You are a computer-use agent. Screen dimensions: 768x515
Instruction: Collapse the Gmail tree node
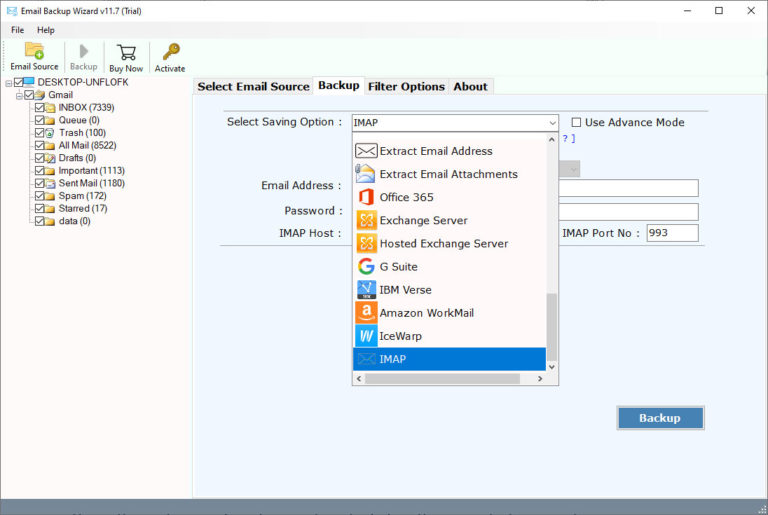[19, 96]
